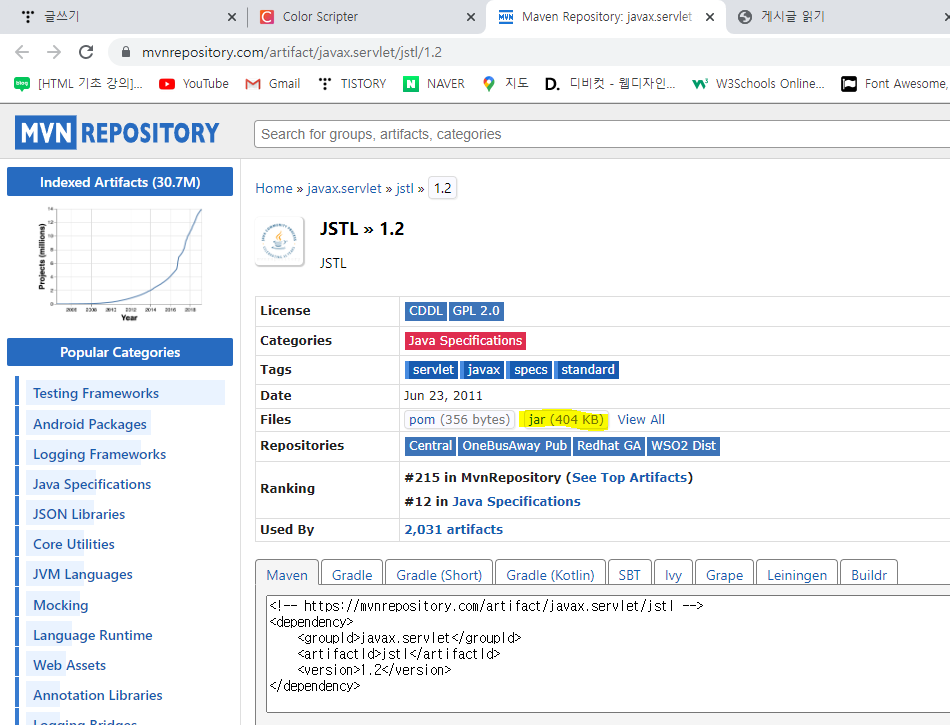Image resolution: width=950 pixels, height=725 pixels.
Task: Click the standard tag
Action: tap(586, 369)
